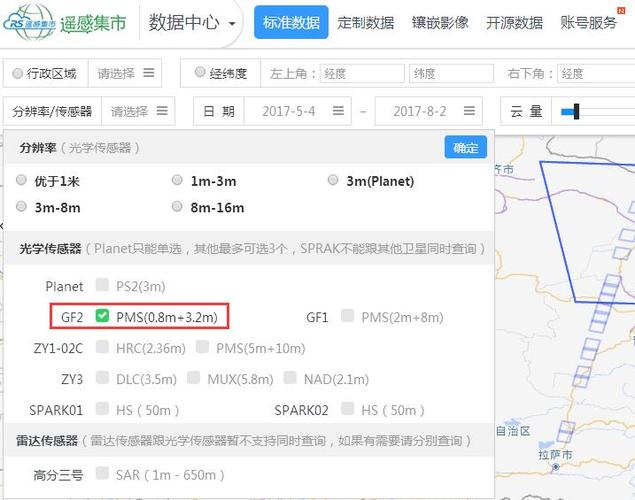
Task: Check the GF1 PMS(2m+8m) checkbox
Action: 347,315
